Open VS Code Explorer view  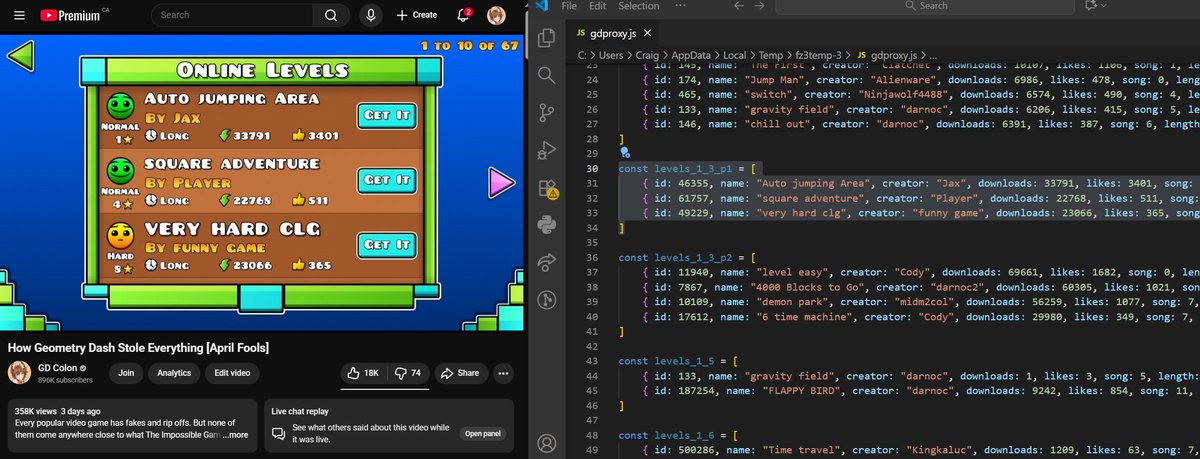pos(547,39)
